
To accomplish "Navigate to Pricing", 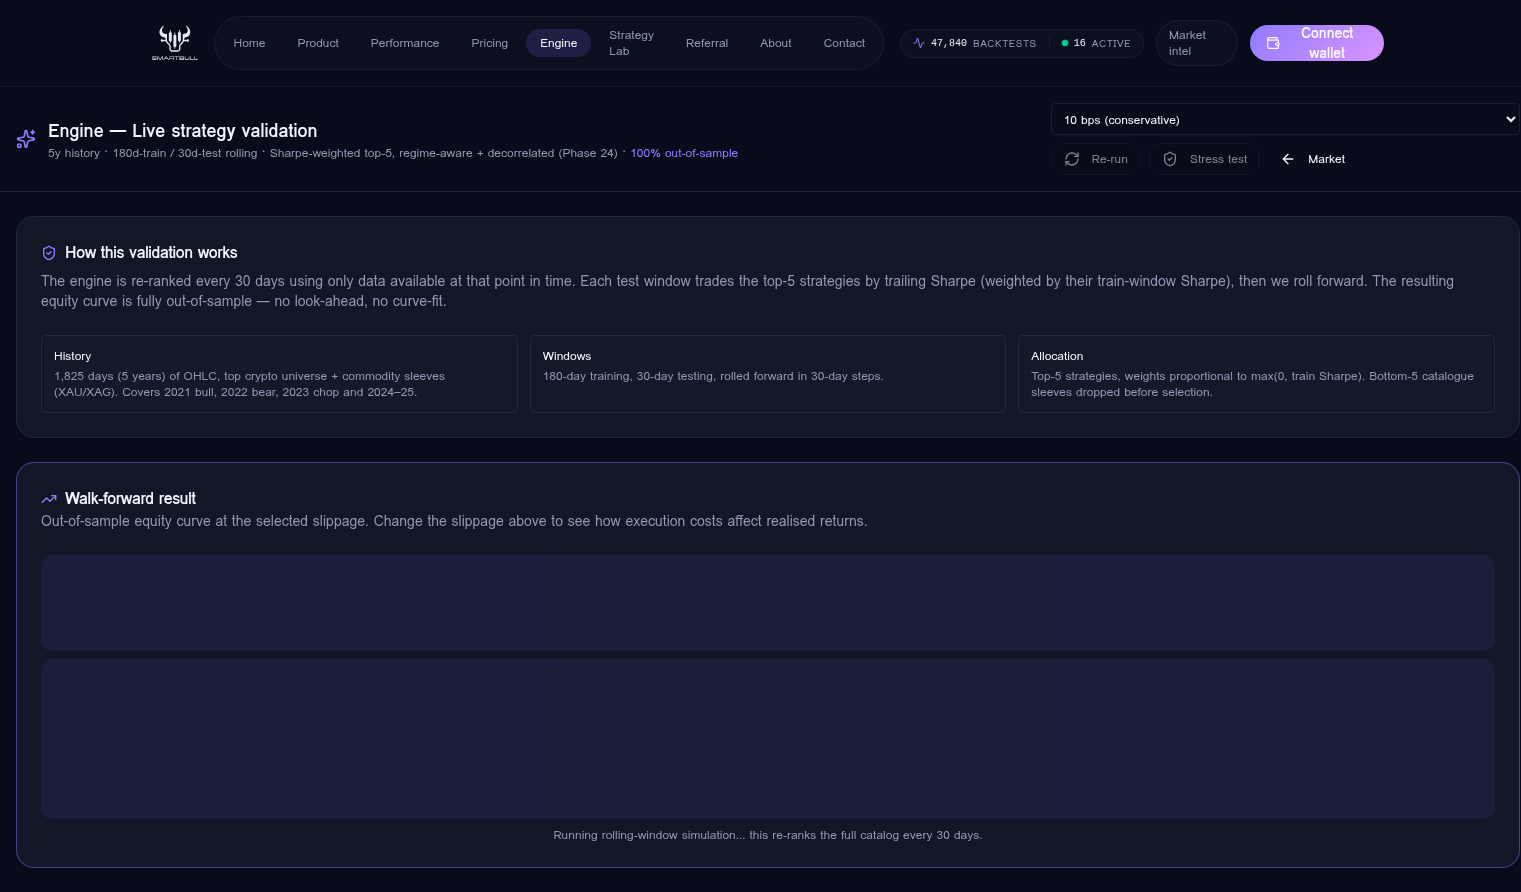I will [490, 43].
